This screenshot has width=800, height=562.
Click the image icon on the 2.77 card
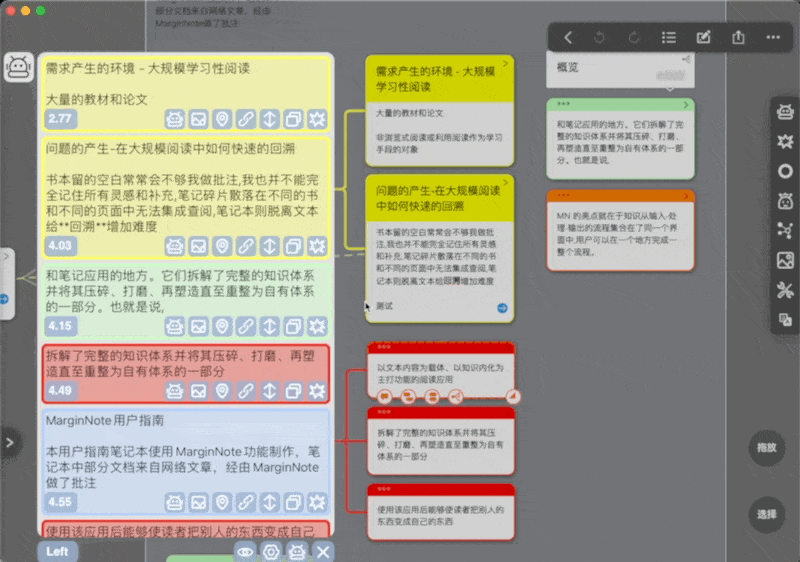pyautogui.click(x=198, y=119)
